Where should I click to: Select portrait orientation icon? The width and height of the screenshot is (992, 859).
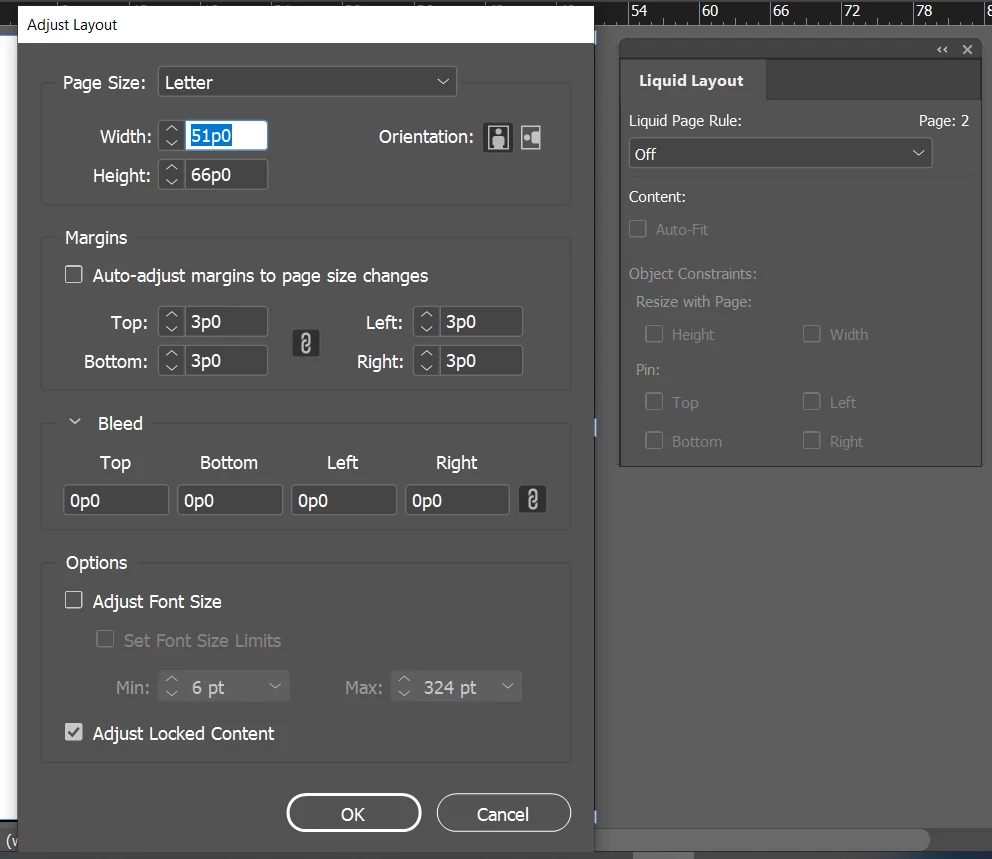(x=498, y=137)
